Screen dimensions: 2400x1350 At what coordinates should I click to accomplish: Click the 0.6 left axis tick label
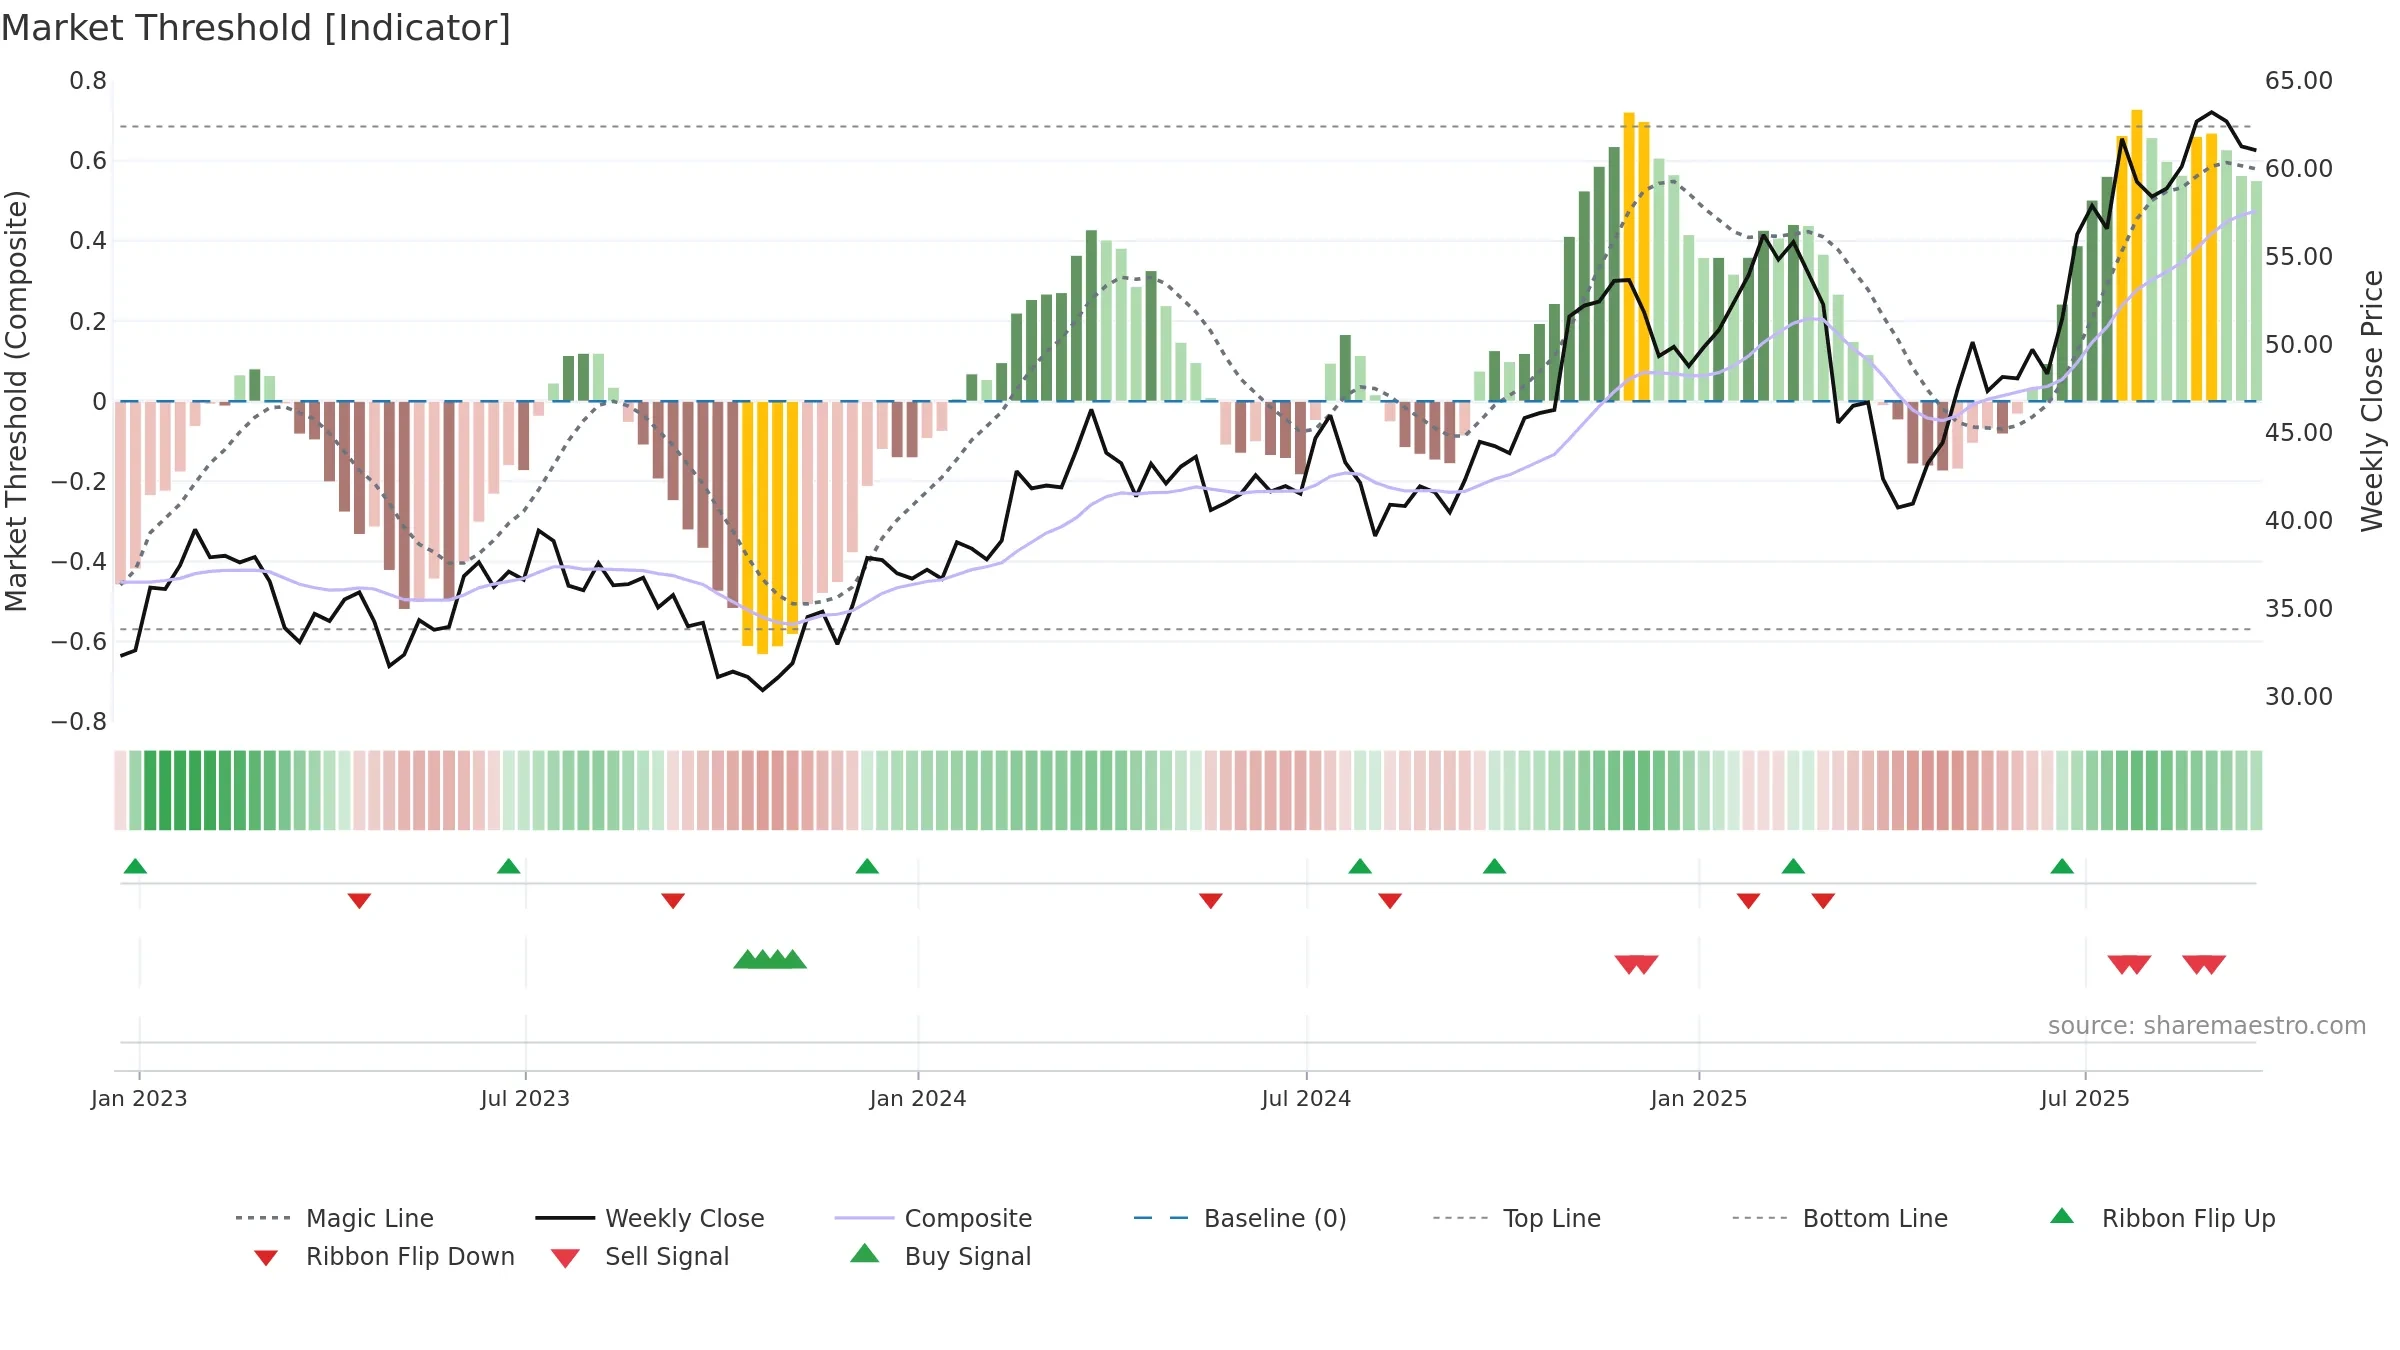click(88, 161)
